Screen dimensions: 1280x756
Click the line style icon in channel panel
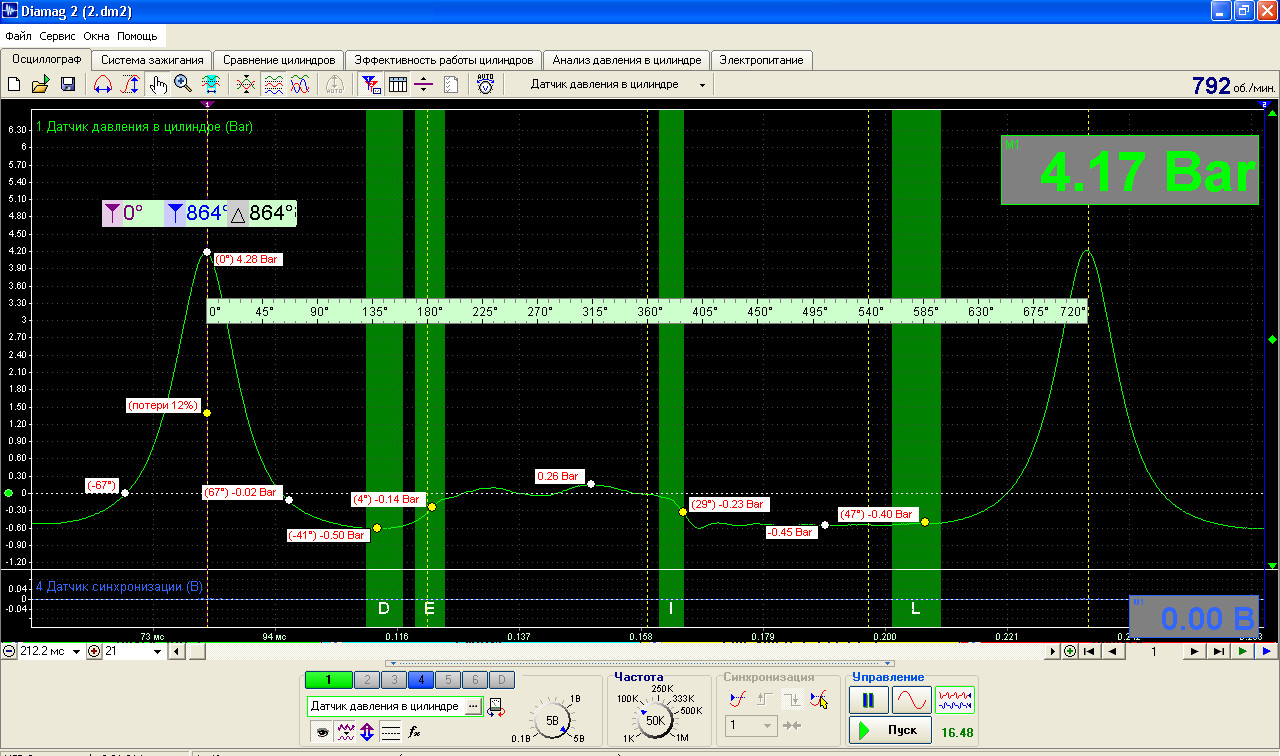point(390,731)
